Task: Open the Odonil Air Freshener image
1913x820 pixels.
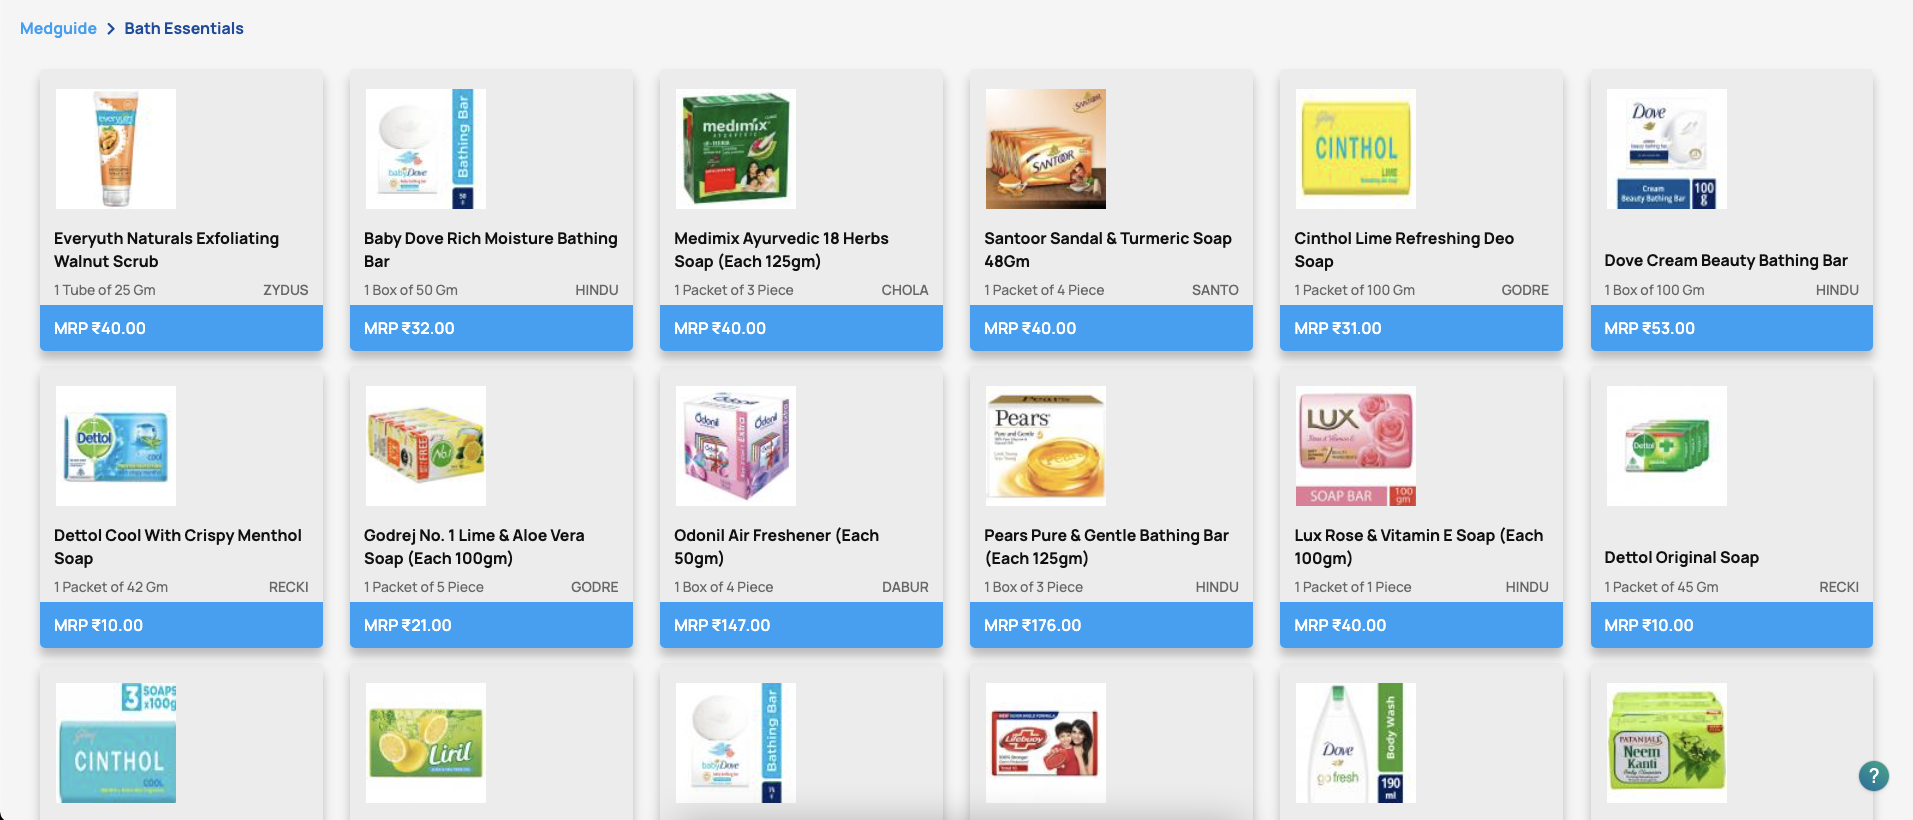Action: [736, 446]
